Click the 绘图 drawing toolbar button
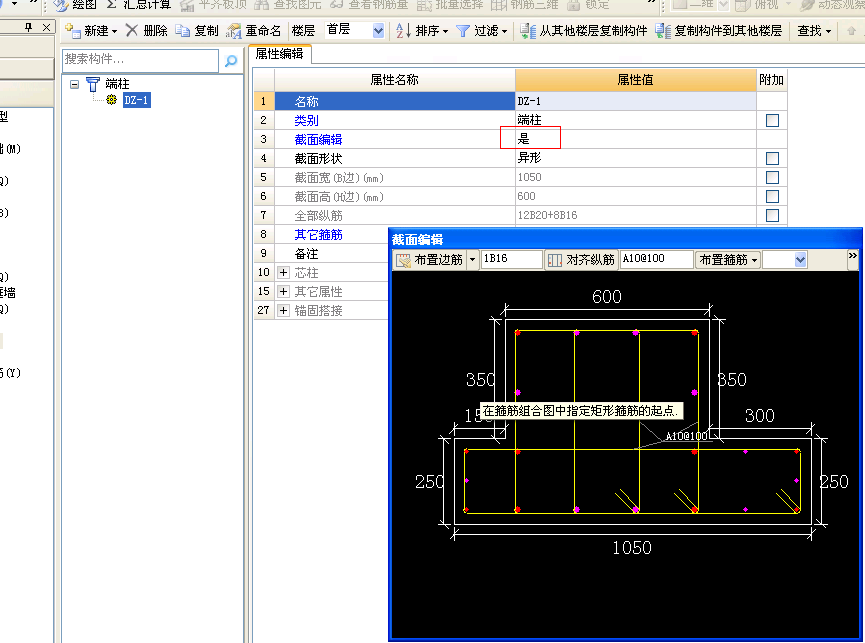The height and width of the screenshot is (643, 865). (76, 5)
